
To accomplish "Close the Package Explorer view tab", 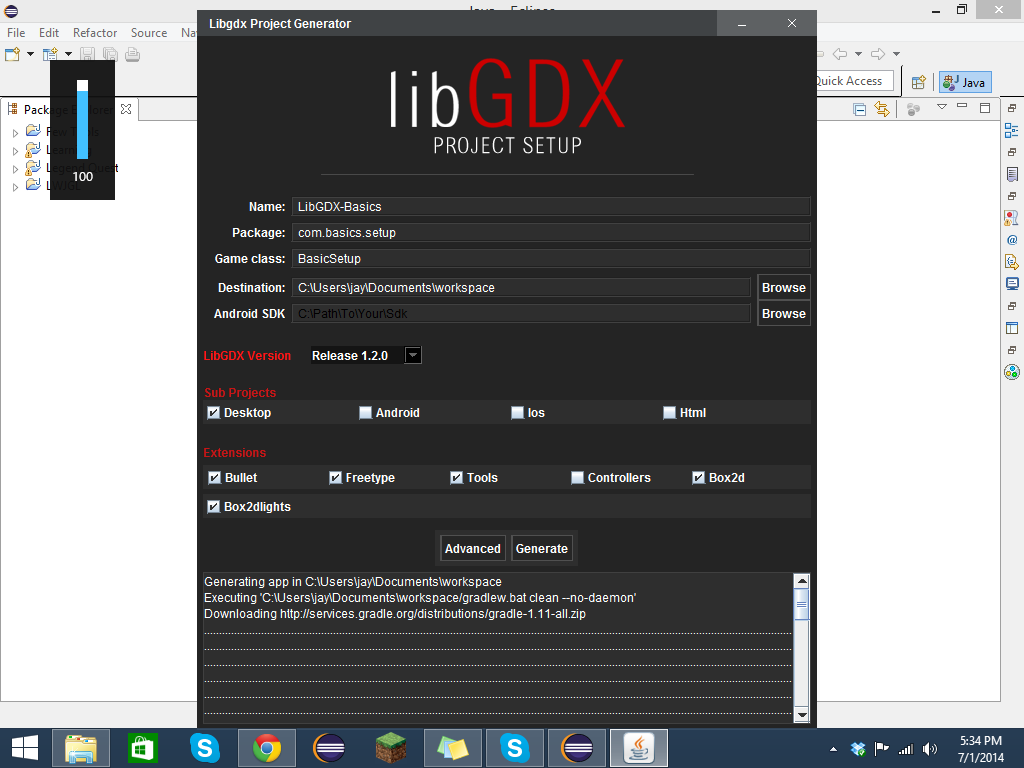I will [126, 109].
